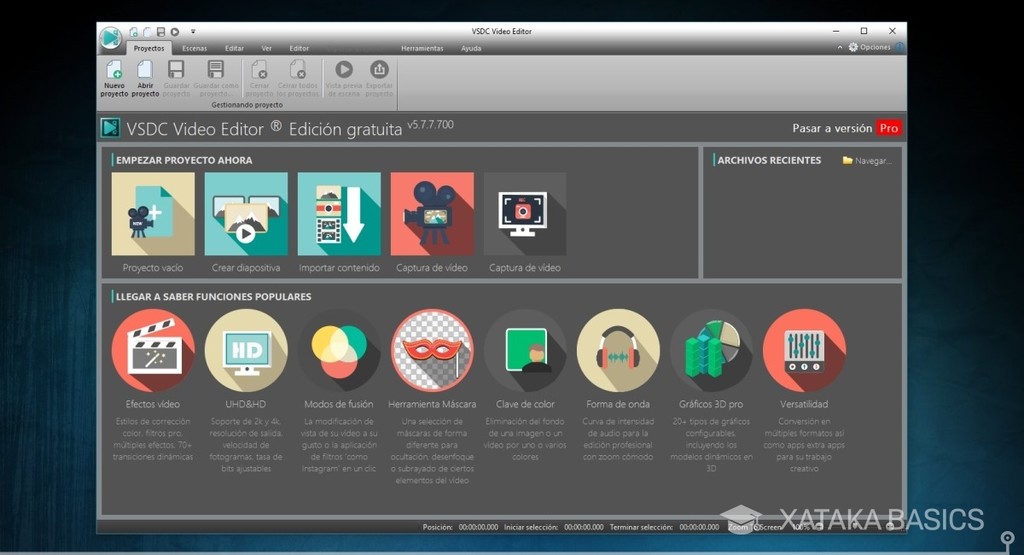
Task: Open the Versatilidad mixer icon
Action: click(x=804, y=350)
